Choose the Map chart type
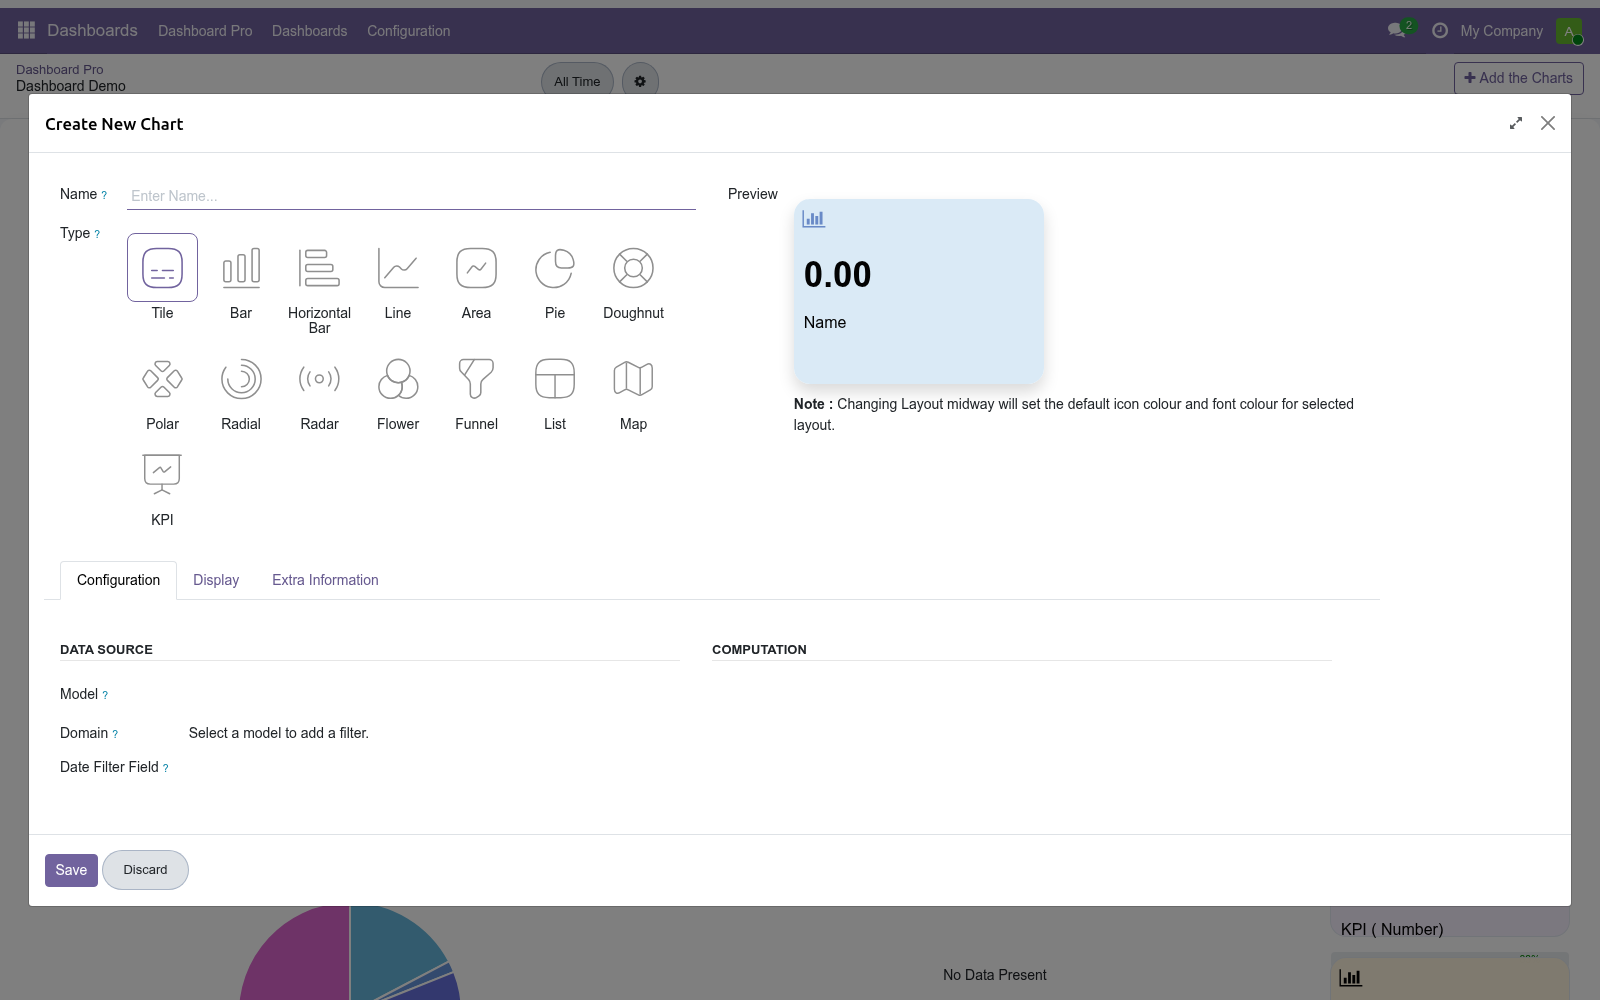The image size is (1600, 1000). coord(633,379)
